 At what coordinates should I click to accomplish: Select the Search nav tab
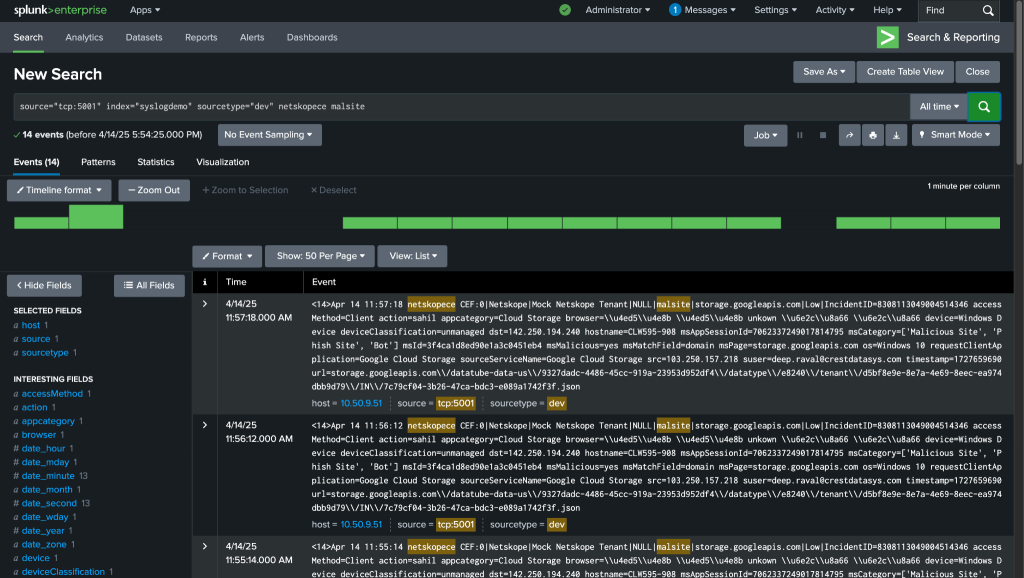[x=28, y=37]
